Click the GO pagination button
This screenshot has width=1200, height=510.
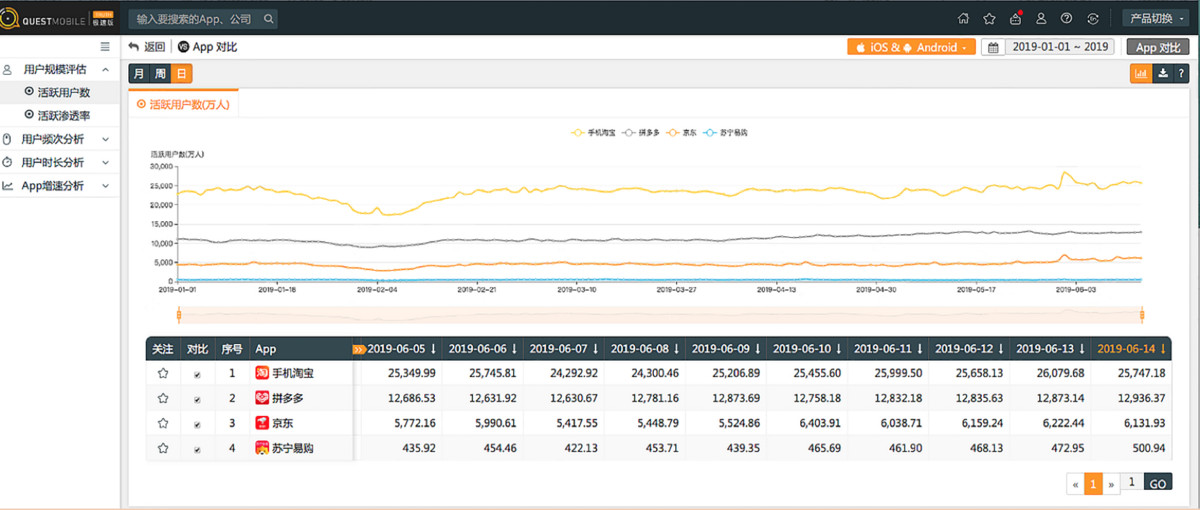(x=1157, y=483)
